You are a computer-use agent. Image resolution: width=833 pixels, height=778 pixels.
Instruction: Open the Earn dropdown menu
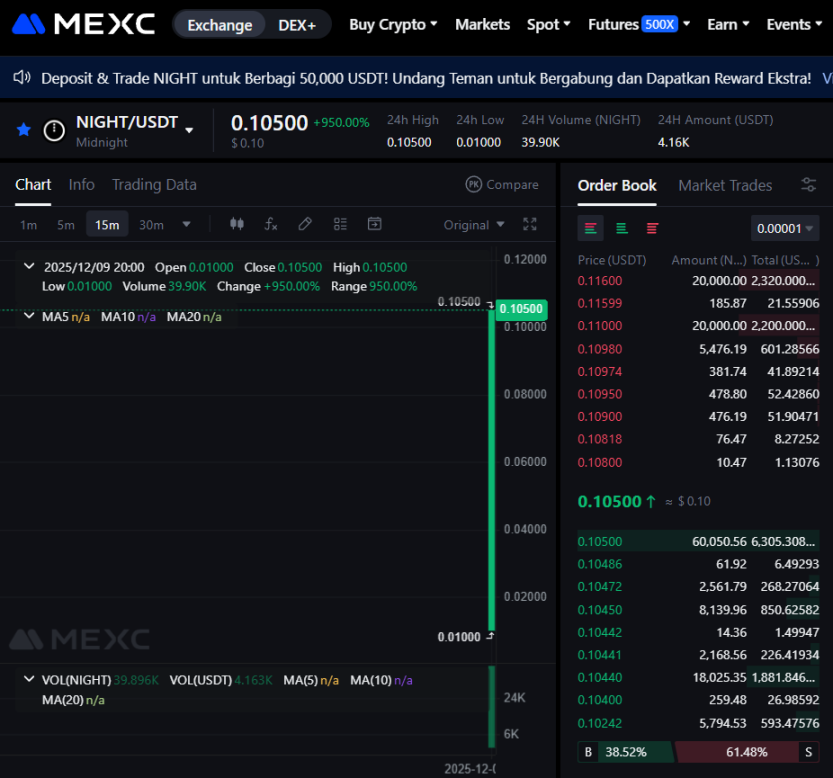pyautogui.click(x=728, y=24)
